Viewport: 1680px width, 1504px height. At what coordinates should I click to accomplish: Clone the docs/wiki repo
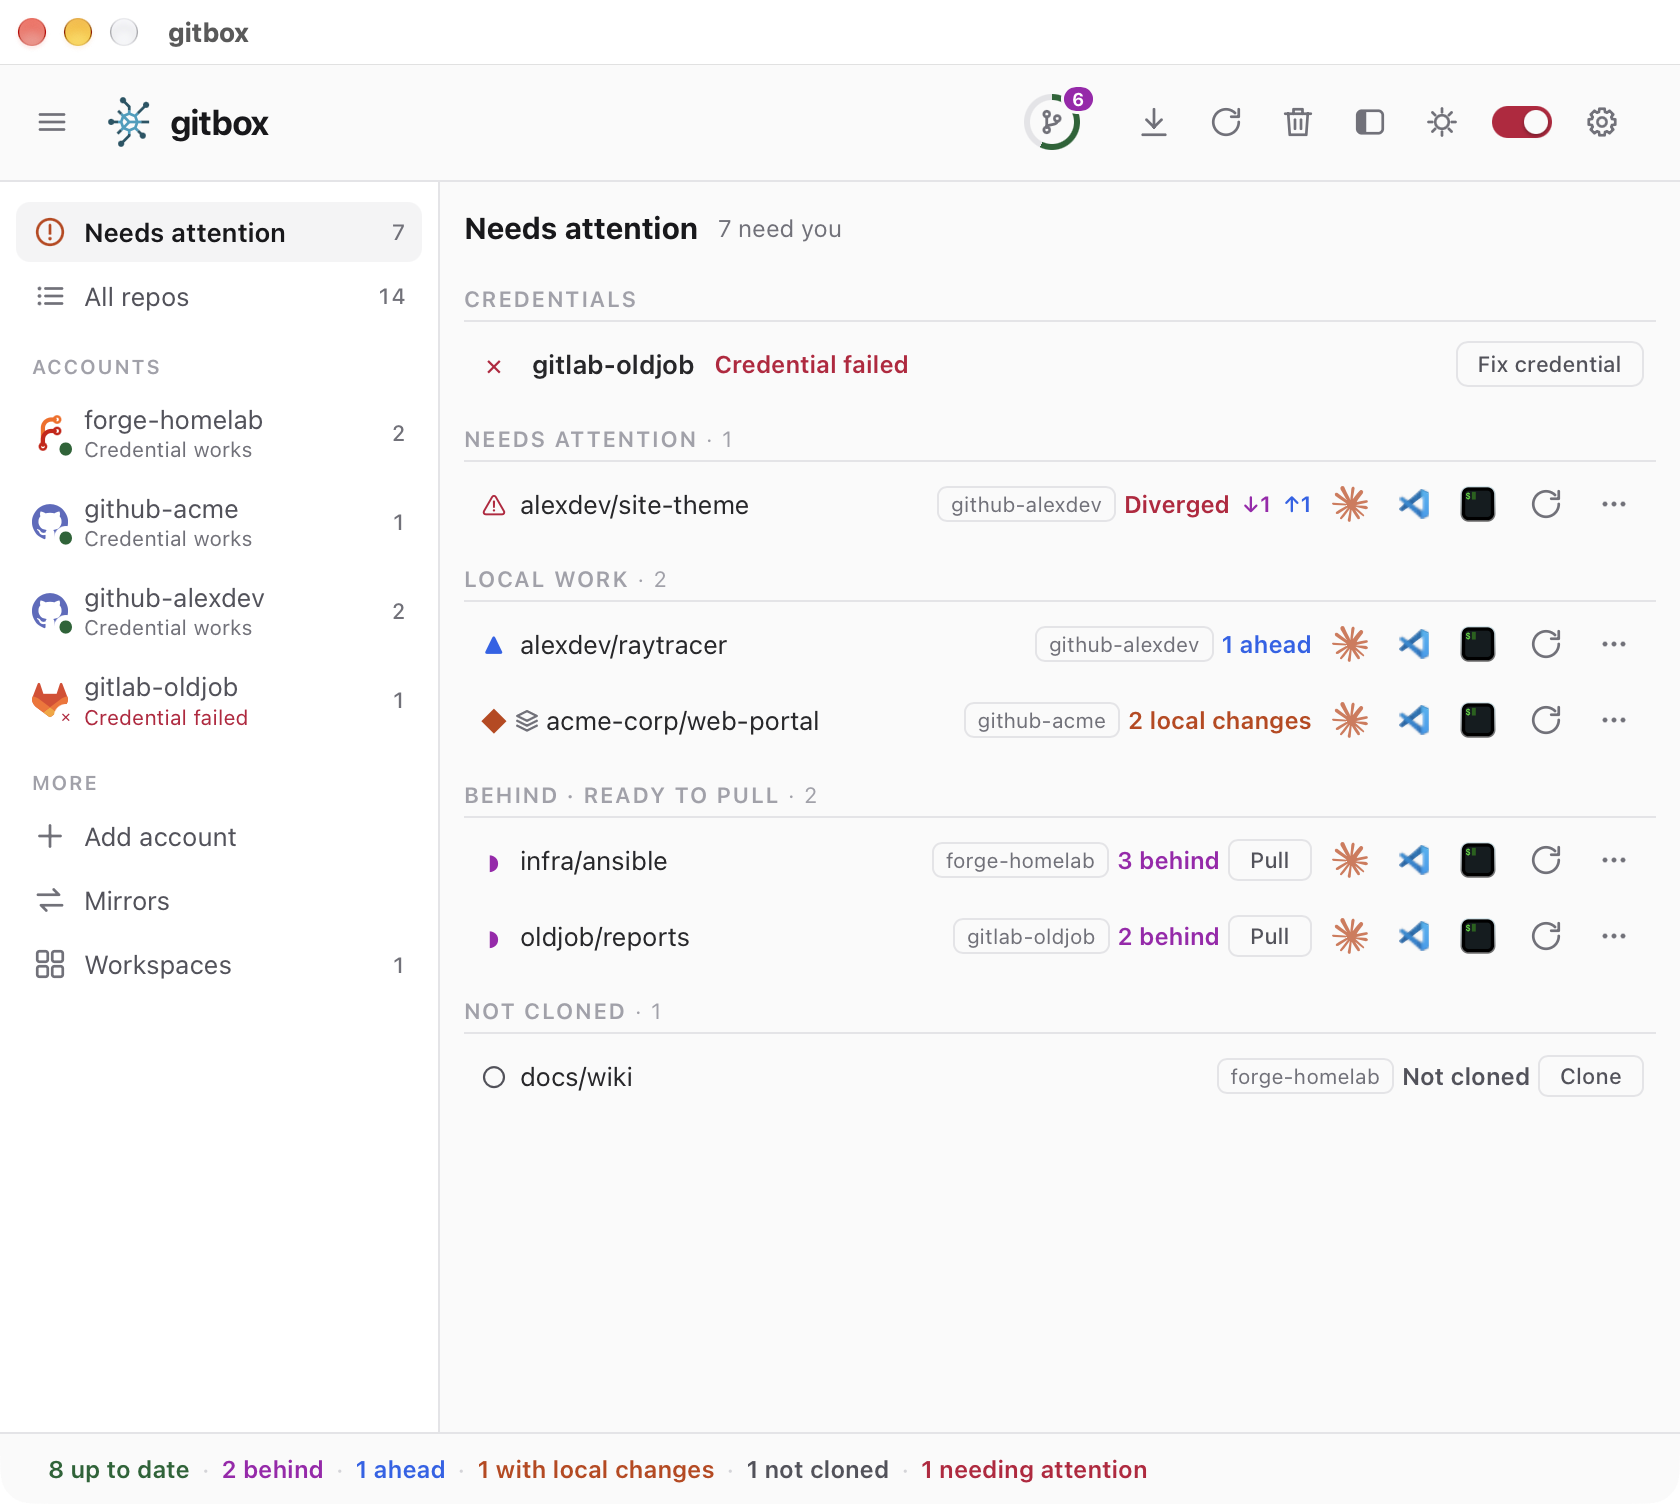(1591, 1076)
